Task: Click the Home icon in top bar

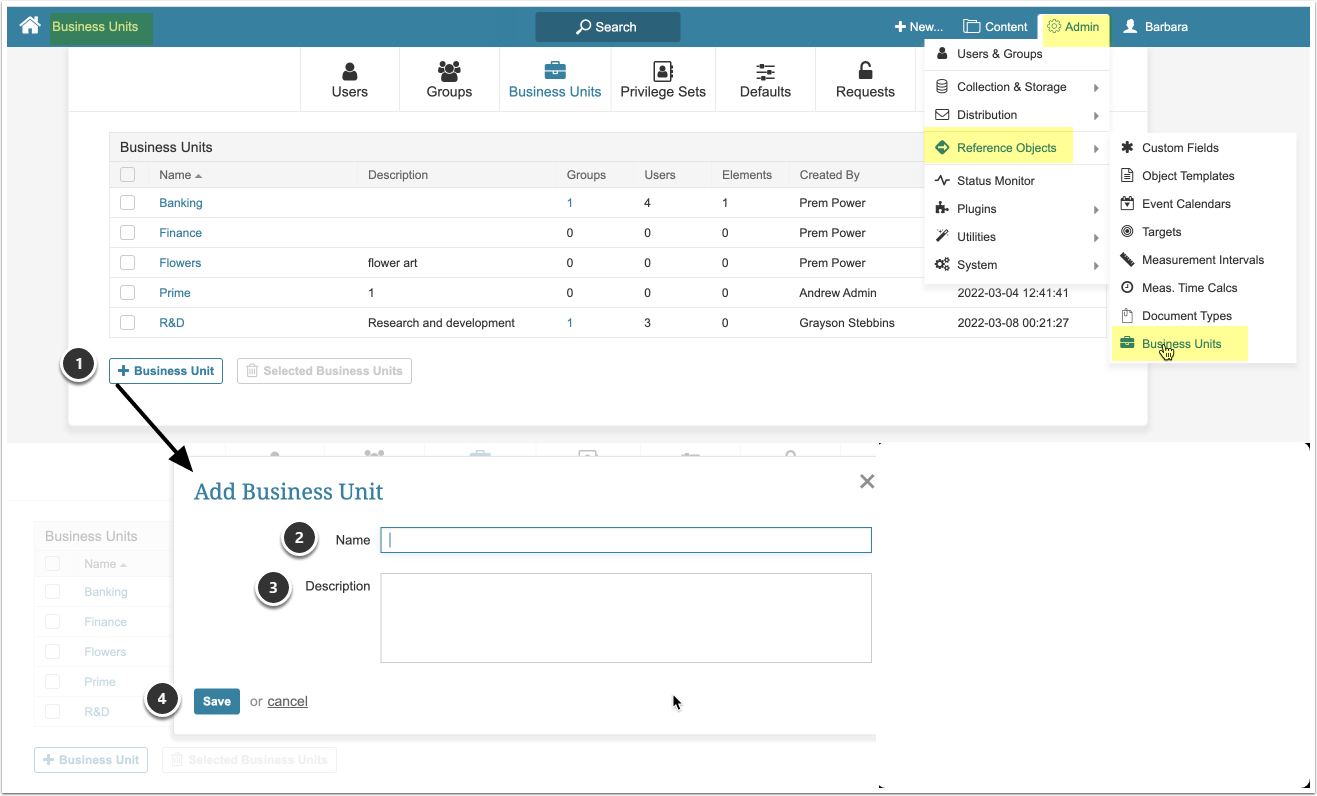Action: [30, 27]
